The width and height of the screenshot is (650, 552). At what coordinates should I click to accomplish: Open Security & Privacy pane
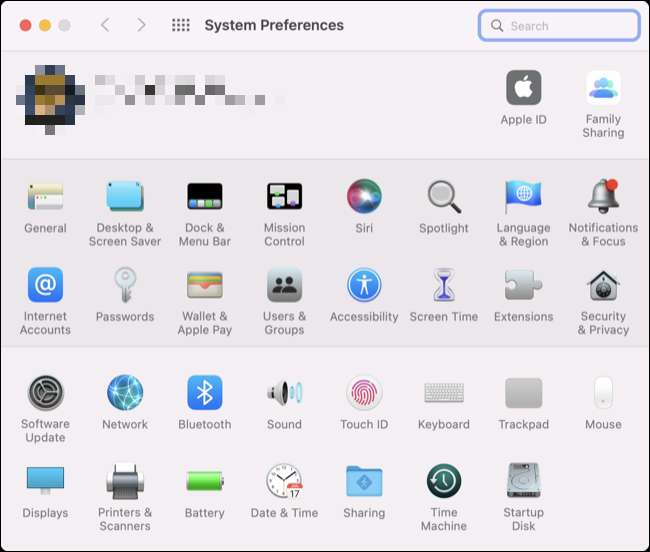click(x=603, y=286)
